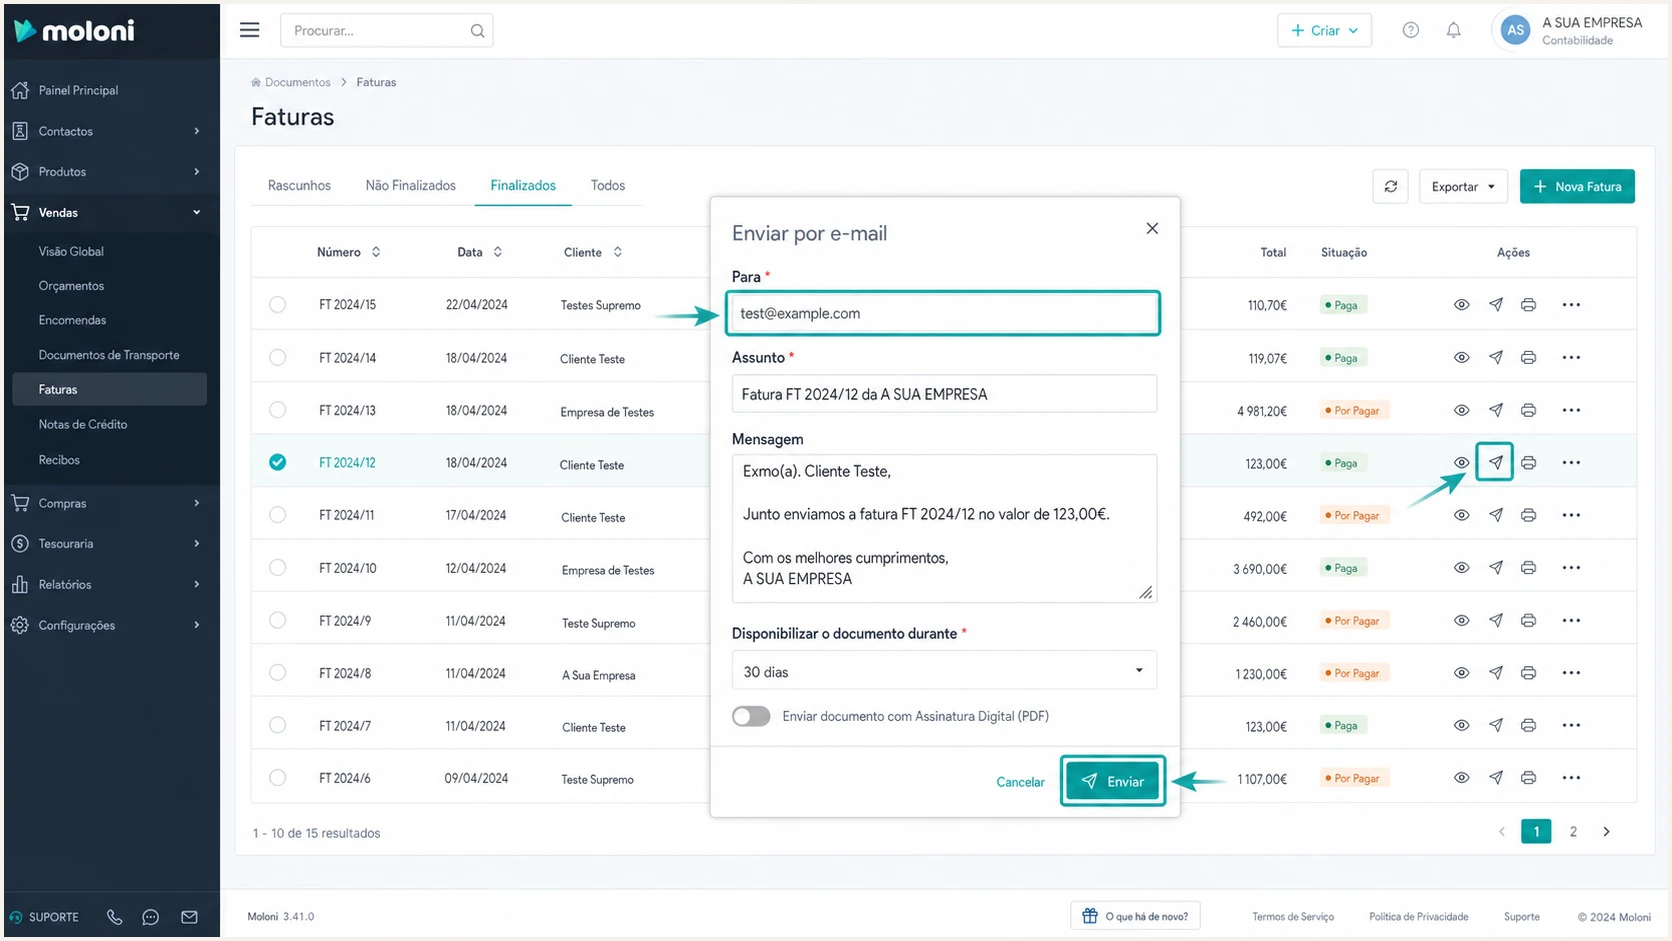Open the help question mark icon

pyautogui.click(x=1410, y=30)
